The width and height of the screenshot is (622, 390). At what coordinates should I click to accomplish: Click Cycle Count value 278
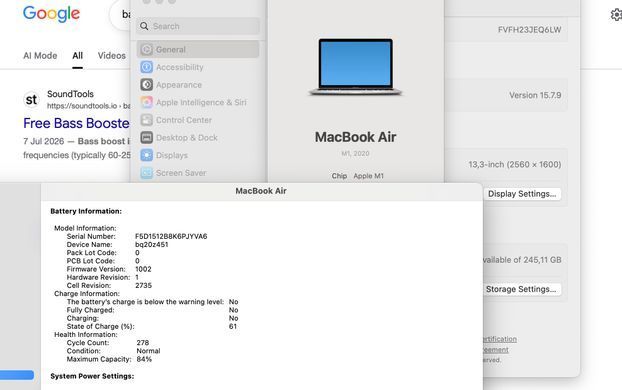(x=143, y=343)
